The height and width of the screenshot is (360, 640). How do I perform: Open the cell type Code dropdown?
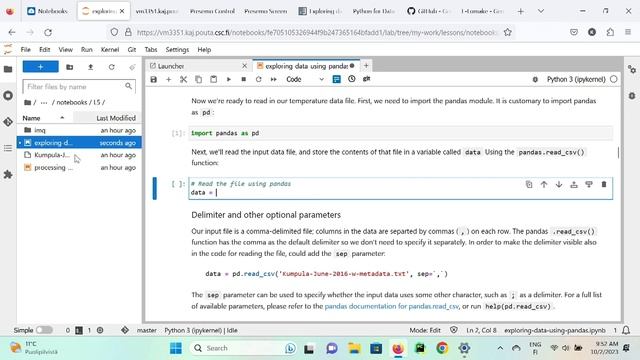click(x=304, y=79)
